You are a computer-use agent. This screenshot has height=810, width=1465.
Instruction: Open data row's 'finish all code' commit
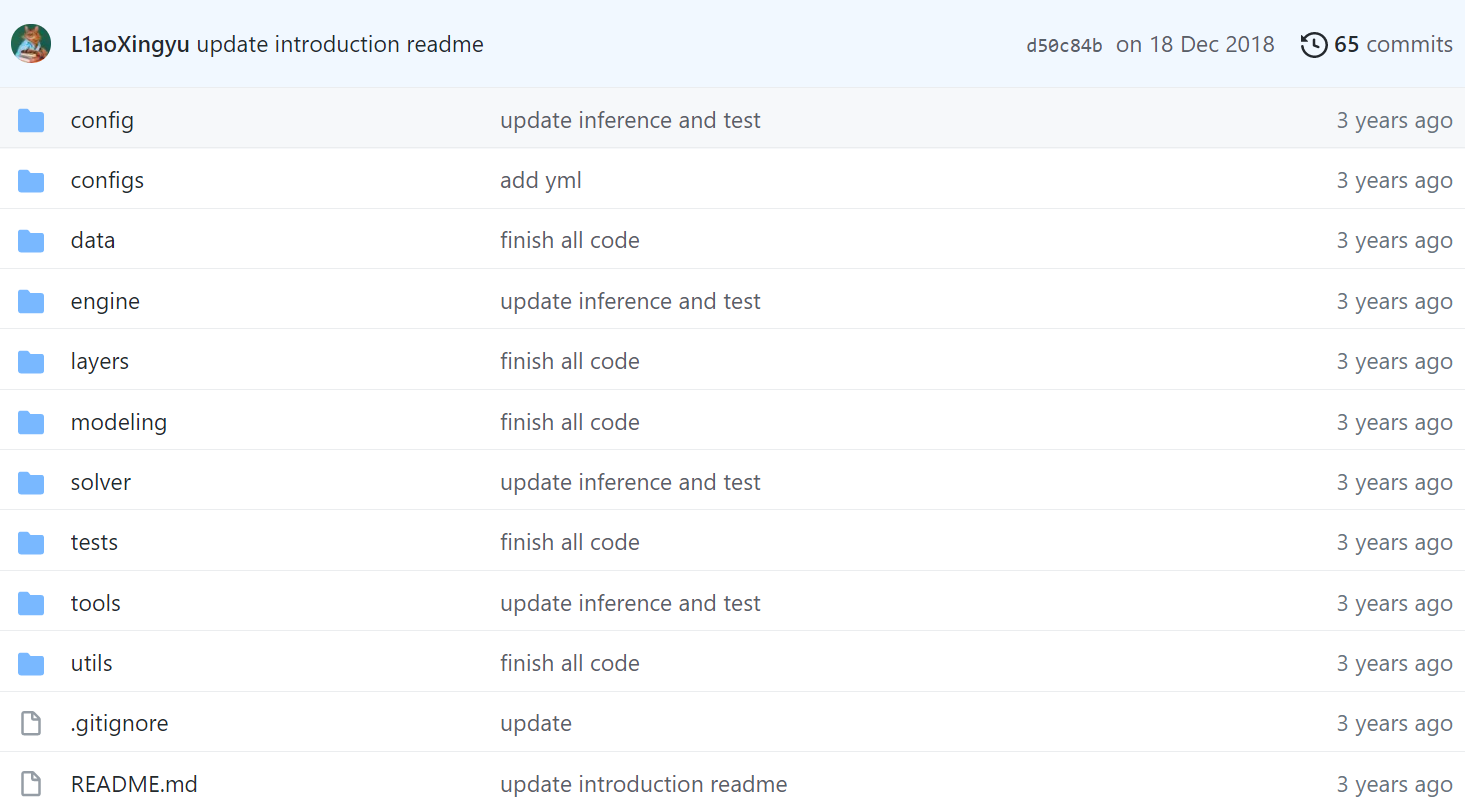point(570,240)
